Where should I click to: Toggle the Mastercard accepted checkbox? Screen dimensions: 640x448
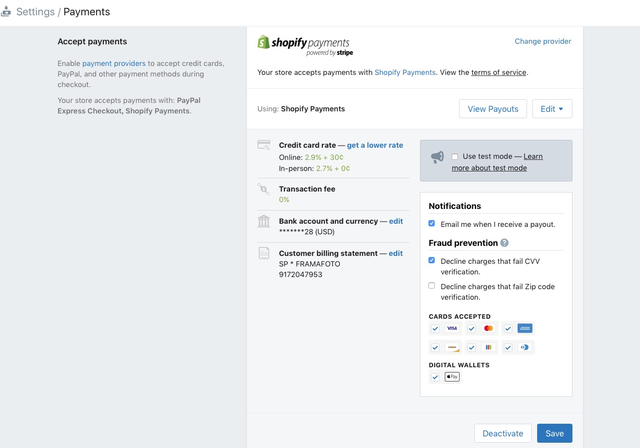471,328
